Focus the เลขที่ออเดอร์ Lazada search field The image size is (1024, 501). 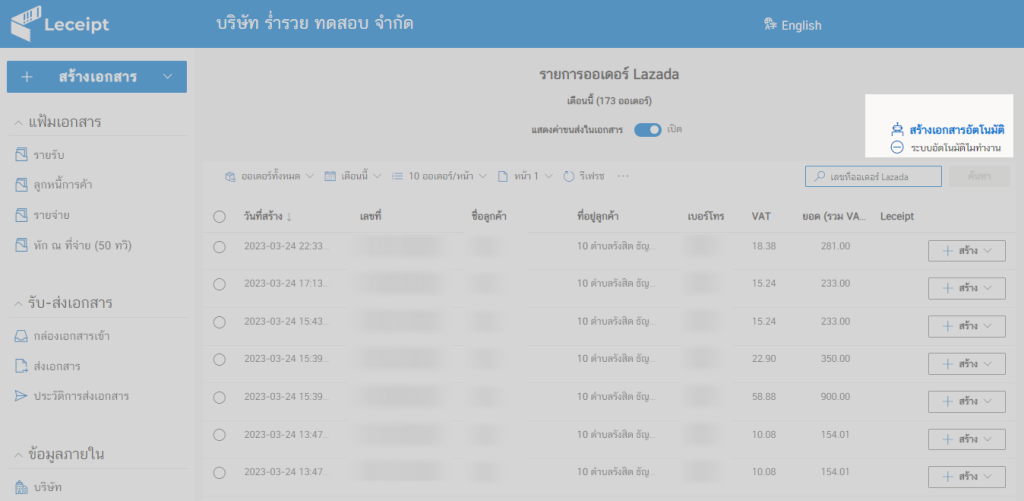point(873,176)
